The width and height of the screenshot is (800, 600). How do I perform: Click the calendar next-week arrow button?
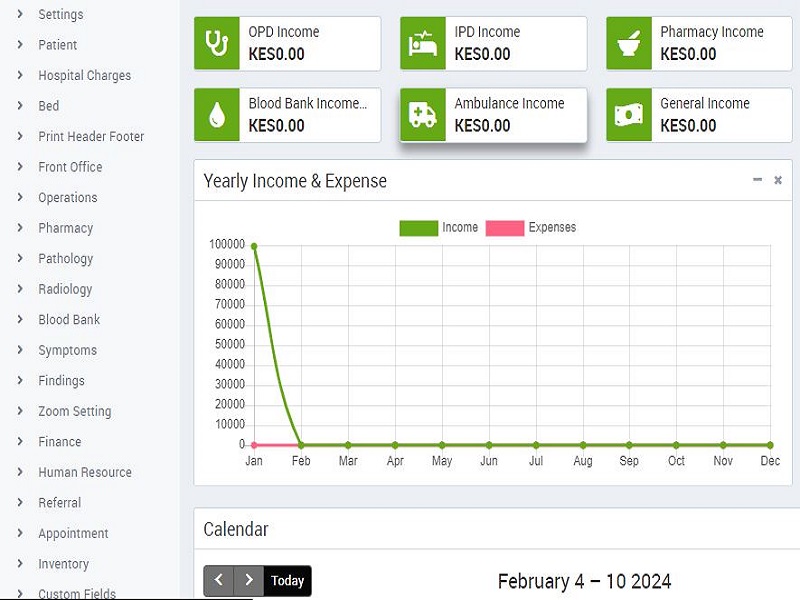click(248, 580)
